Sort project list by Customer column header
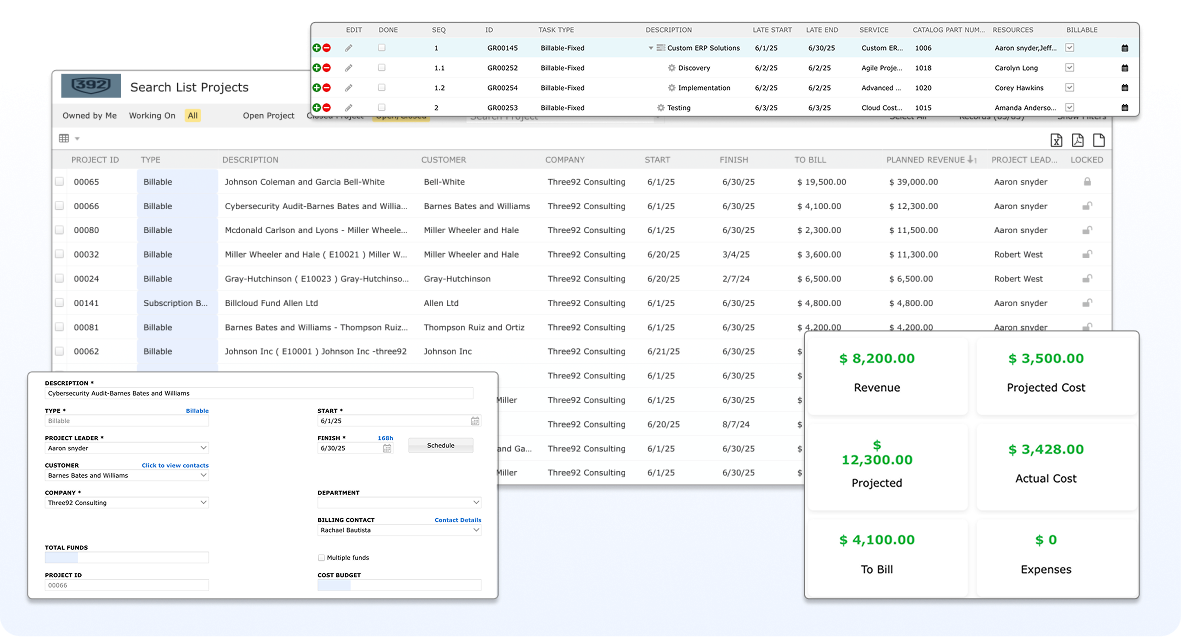 pos(444,160)
